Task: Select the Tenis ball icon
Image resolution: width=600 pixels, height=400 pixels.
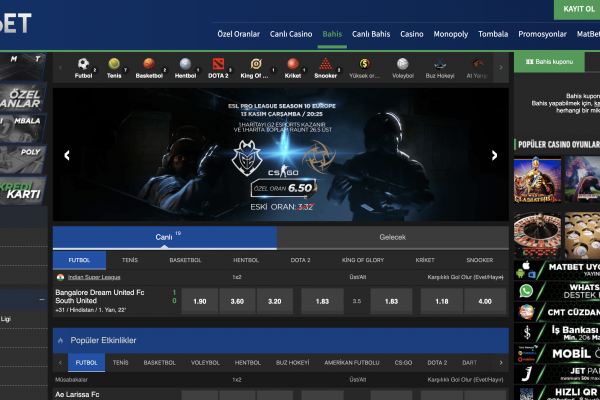Action: [x=114, y=64]
